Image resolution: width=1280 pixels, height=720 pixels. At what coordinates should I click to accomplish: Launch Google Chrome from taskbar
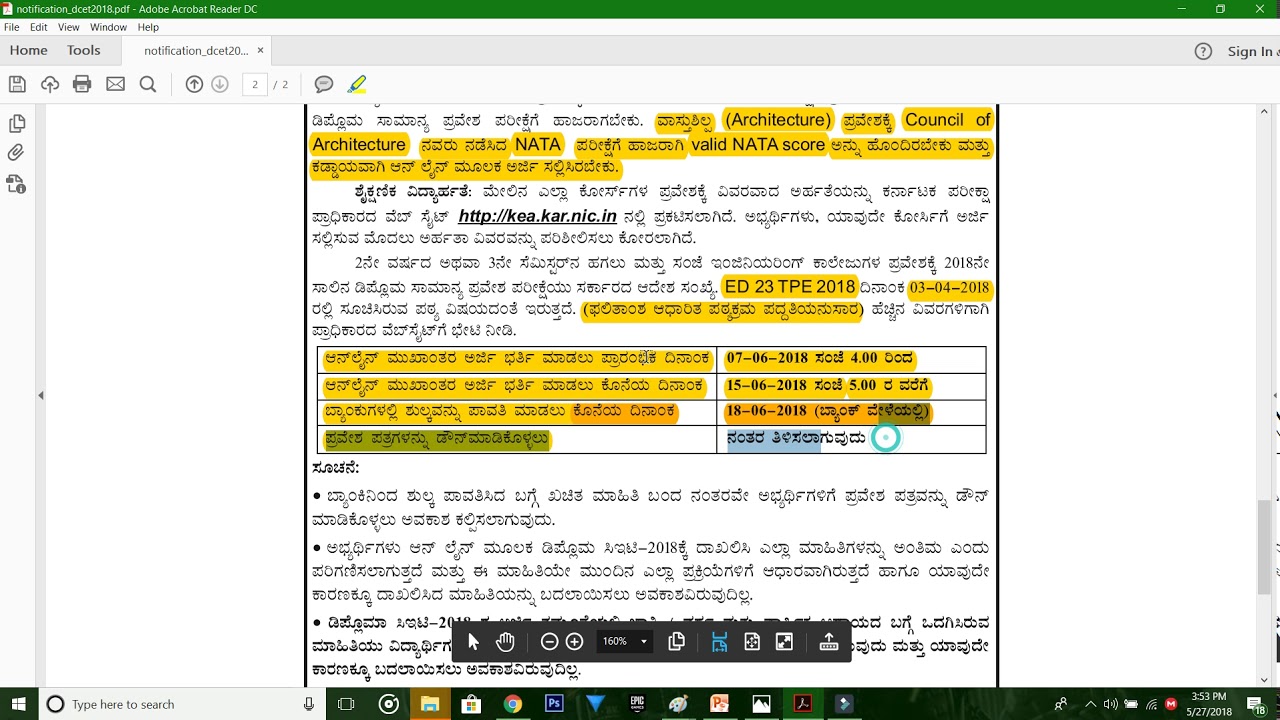point(512,704)
